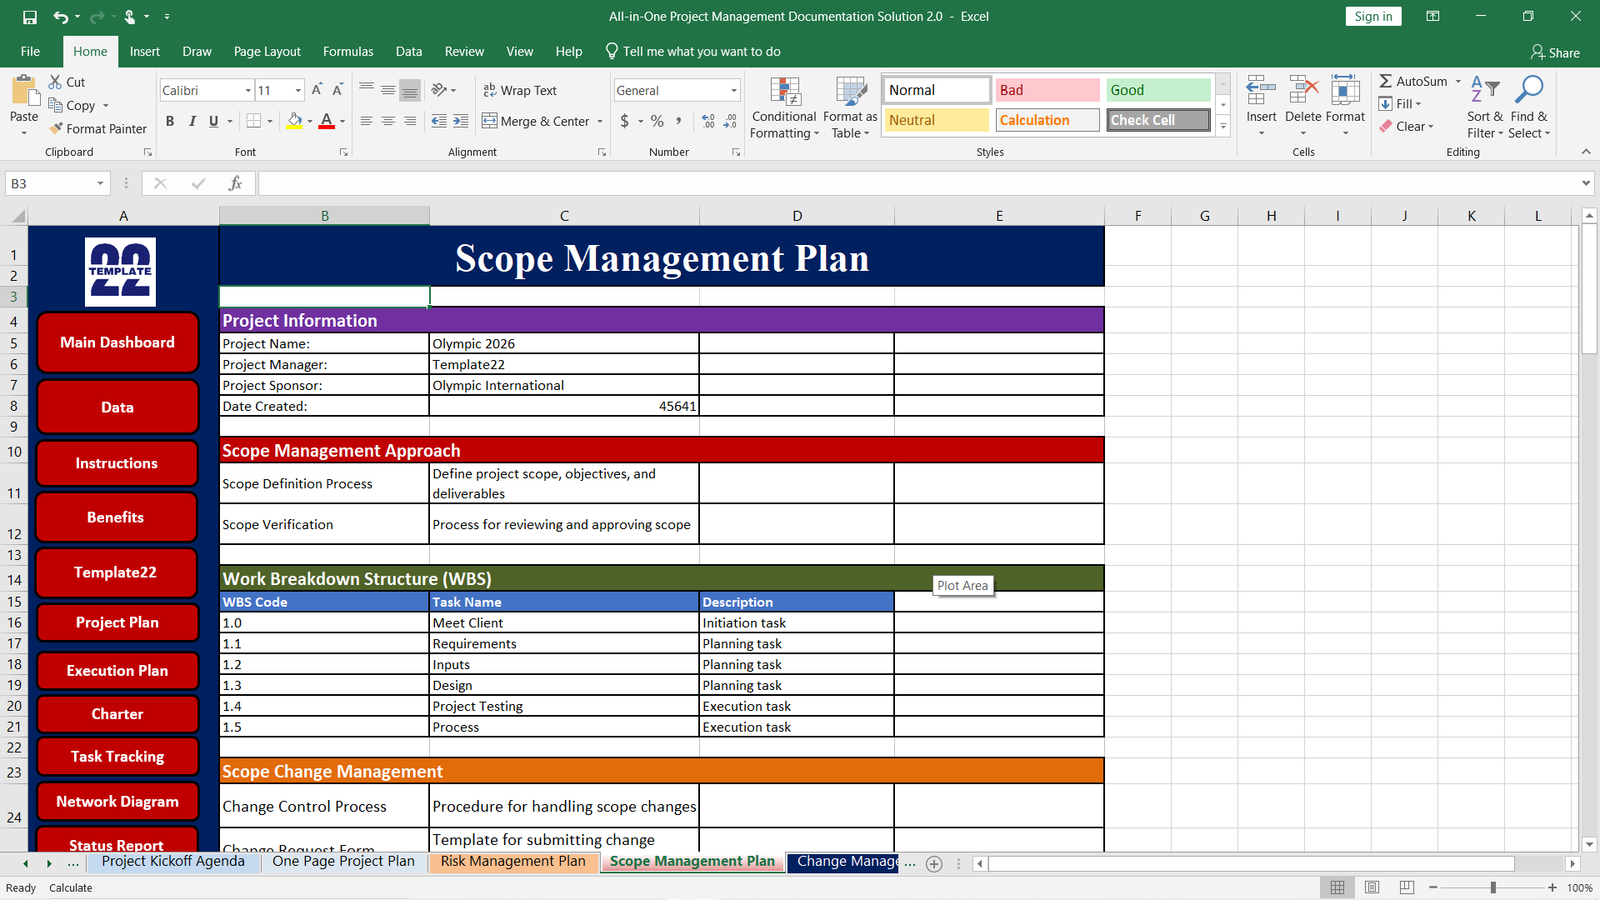The width and height of the screenshot is (1600, 900).
Task: Adjust the zoom slider handle
Action: coord(1493,887)
